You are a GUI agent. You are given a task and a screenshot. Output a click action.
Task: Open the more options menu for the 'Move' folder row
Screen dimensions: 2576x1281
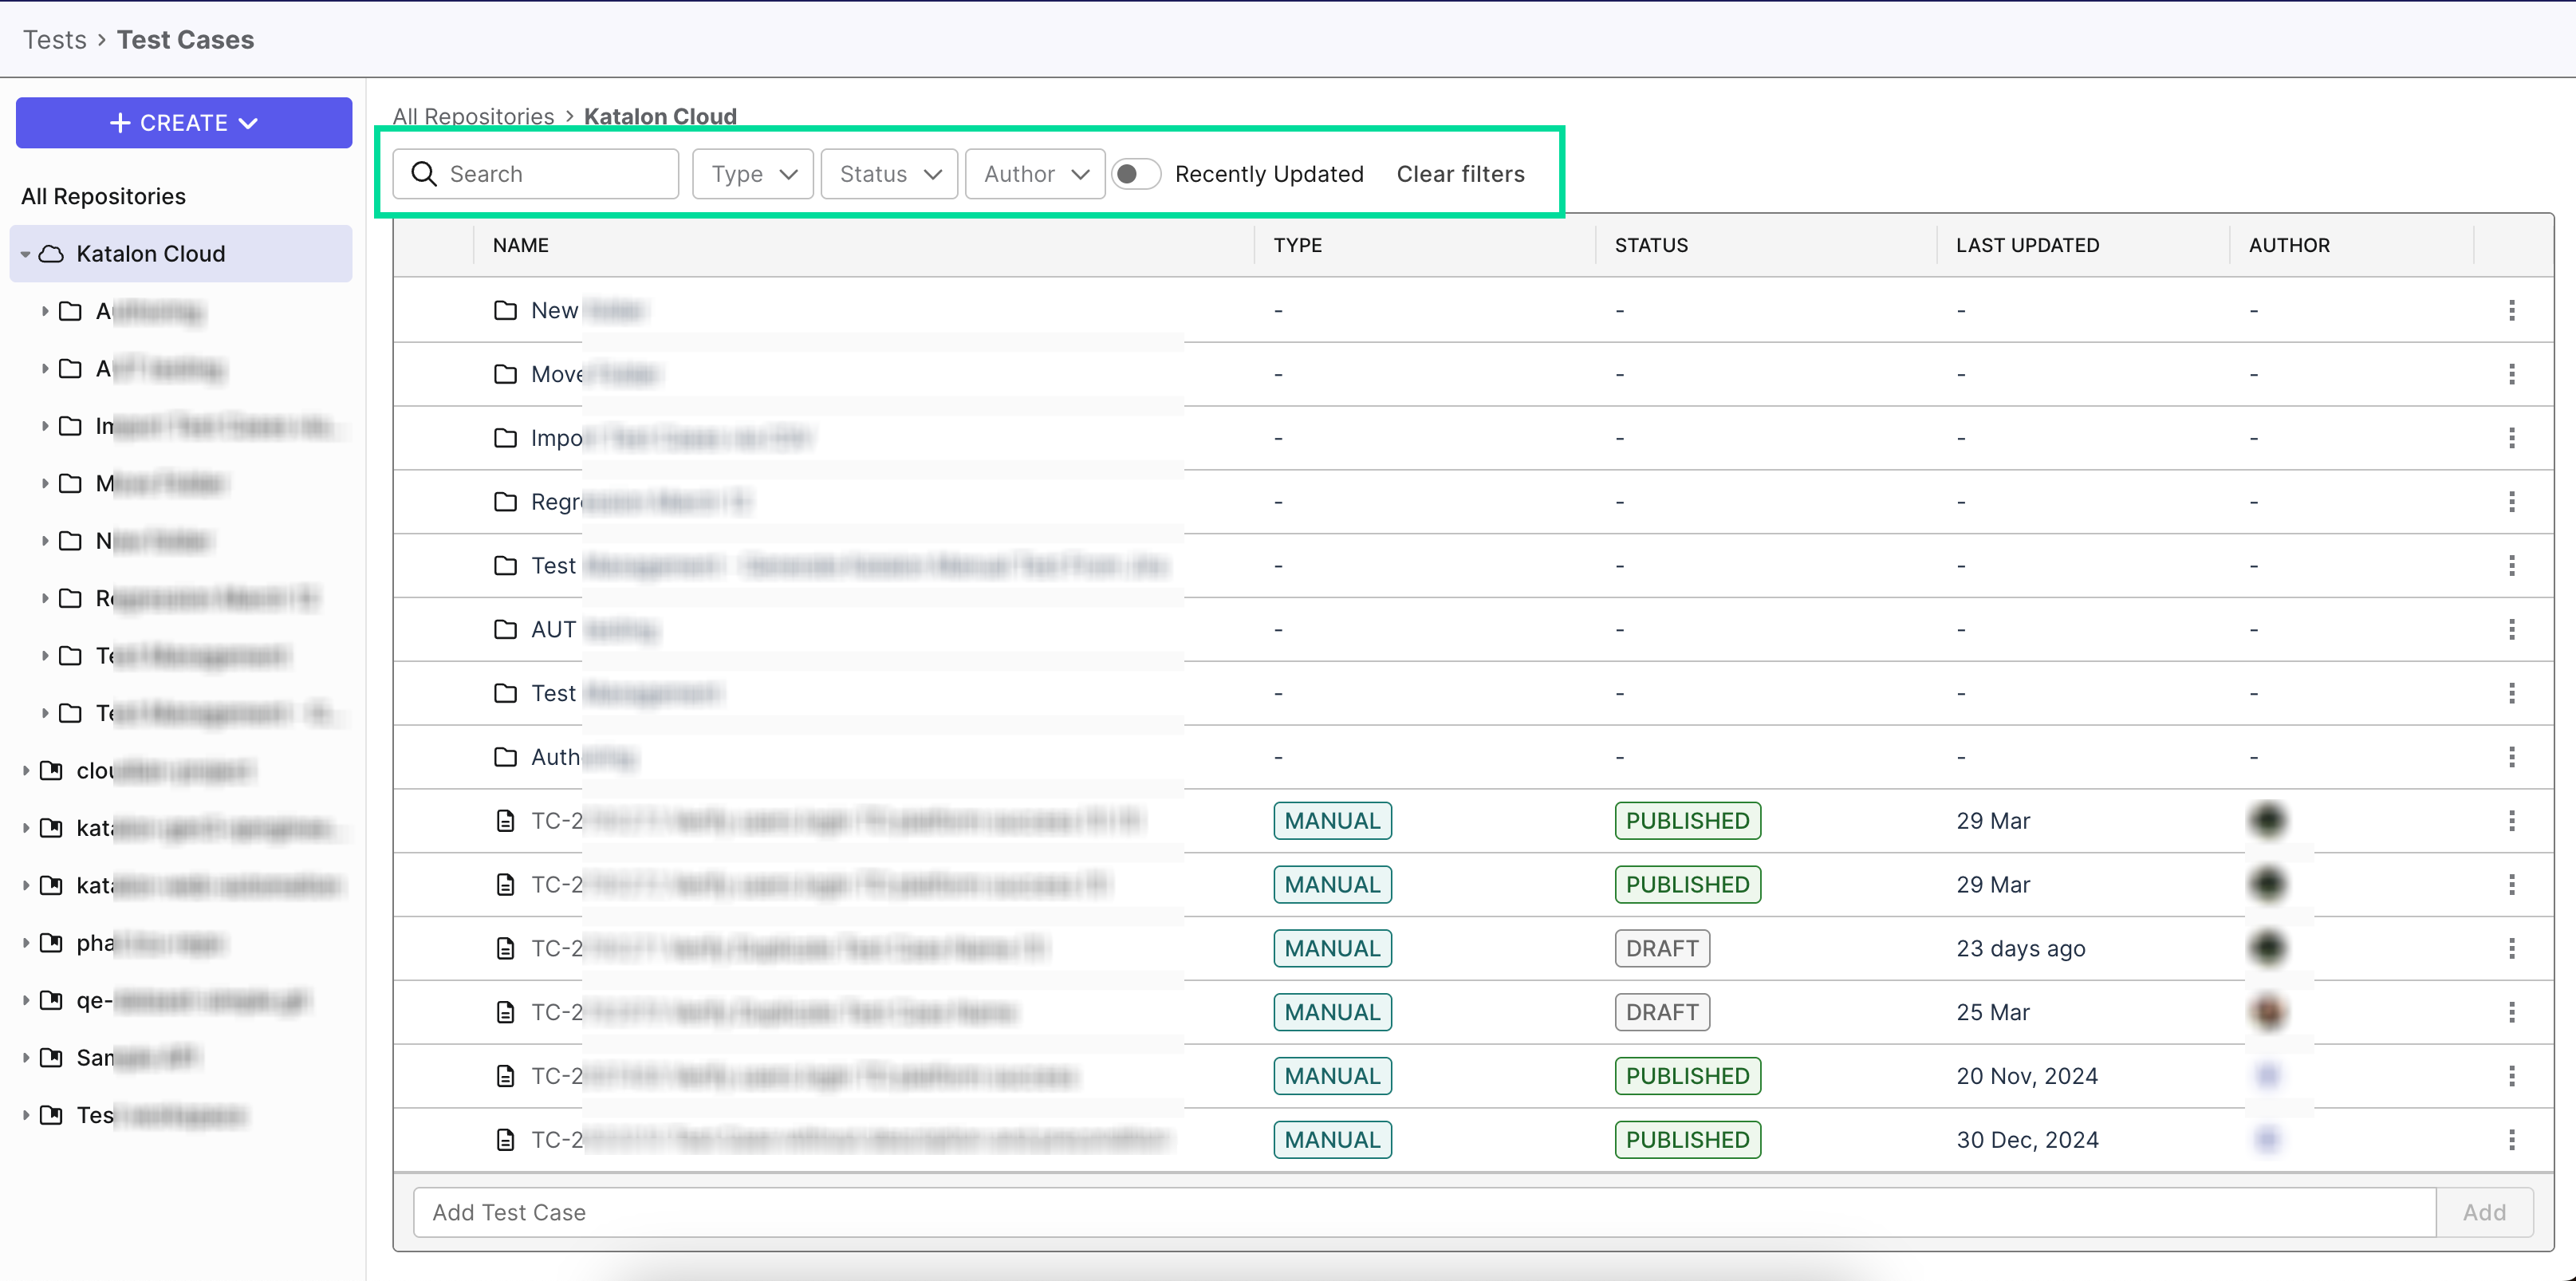click(2511, 374)
